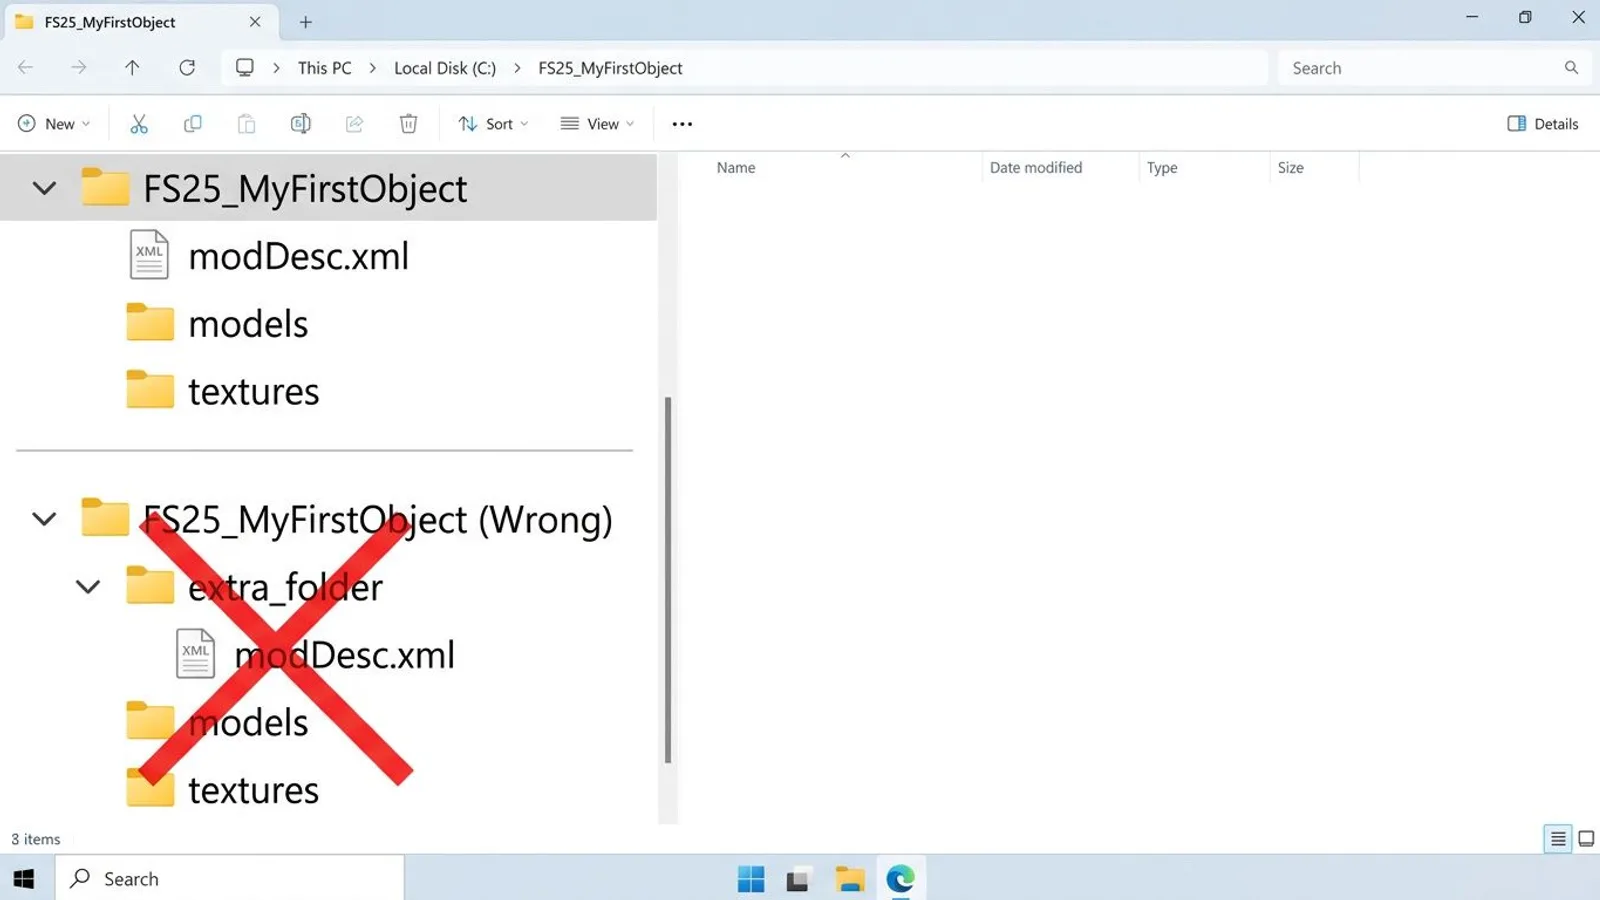Sort by the Size column header

pos(1291,168)
